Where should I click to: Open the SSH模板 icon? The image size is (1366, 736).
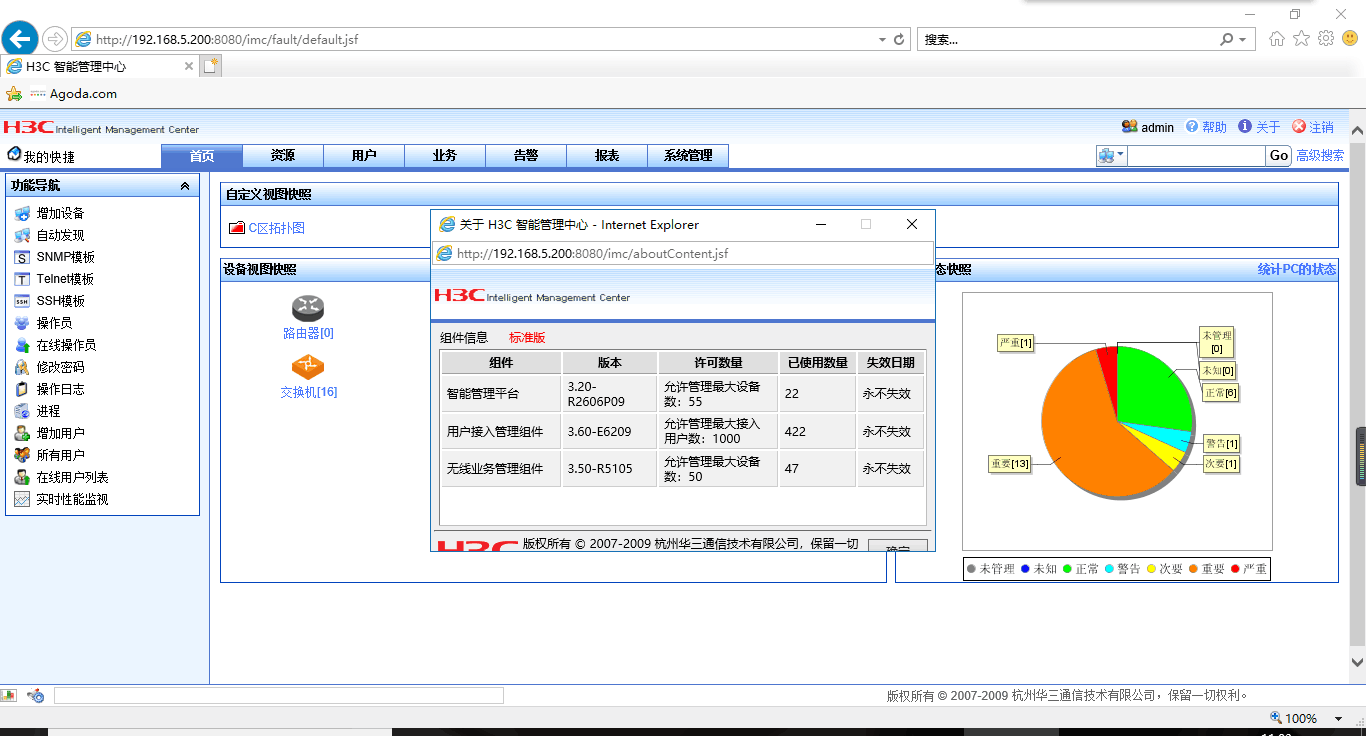pos(22,301)
